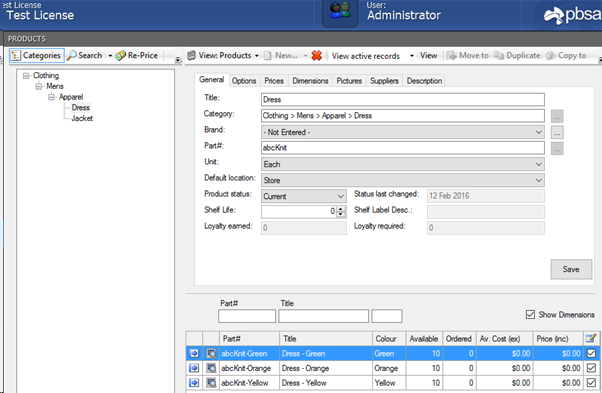Select Dress in the category tree
Image resolution: width=602 pixels, height=393 pixels.
click(x=81, y=107)
